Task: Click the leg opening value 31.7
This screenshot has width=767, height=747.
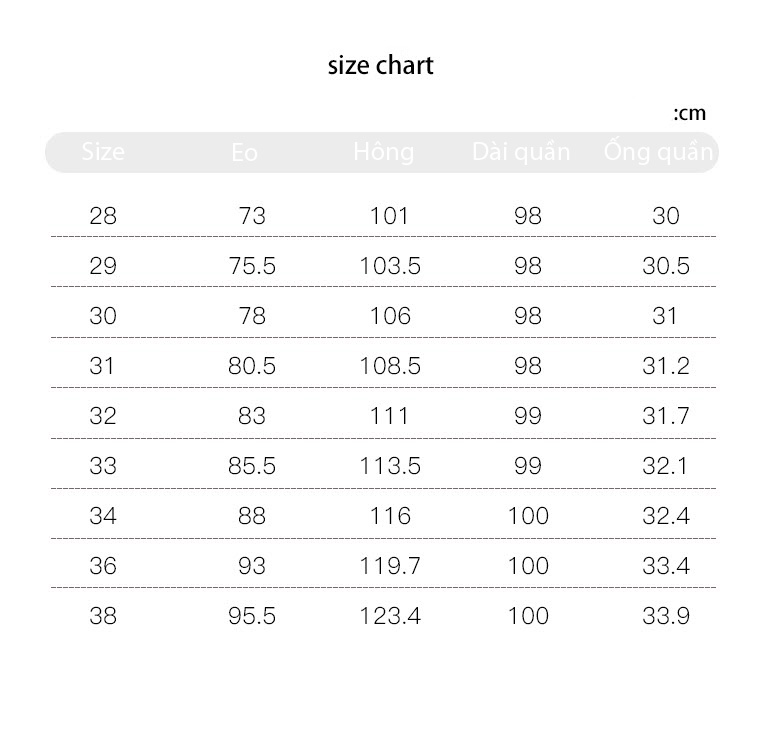Action: point(666,416)
